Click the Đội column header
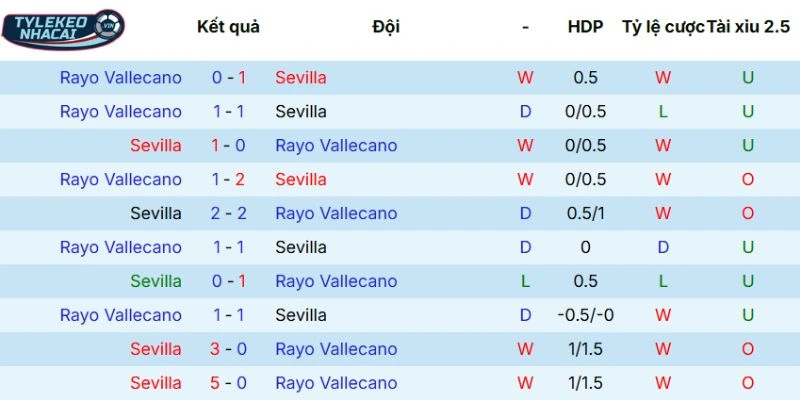This screenshot has height=400, width=800. (x=385, y=27)
